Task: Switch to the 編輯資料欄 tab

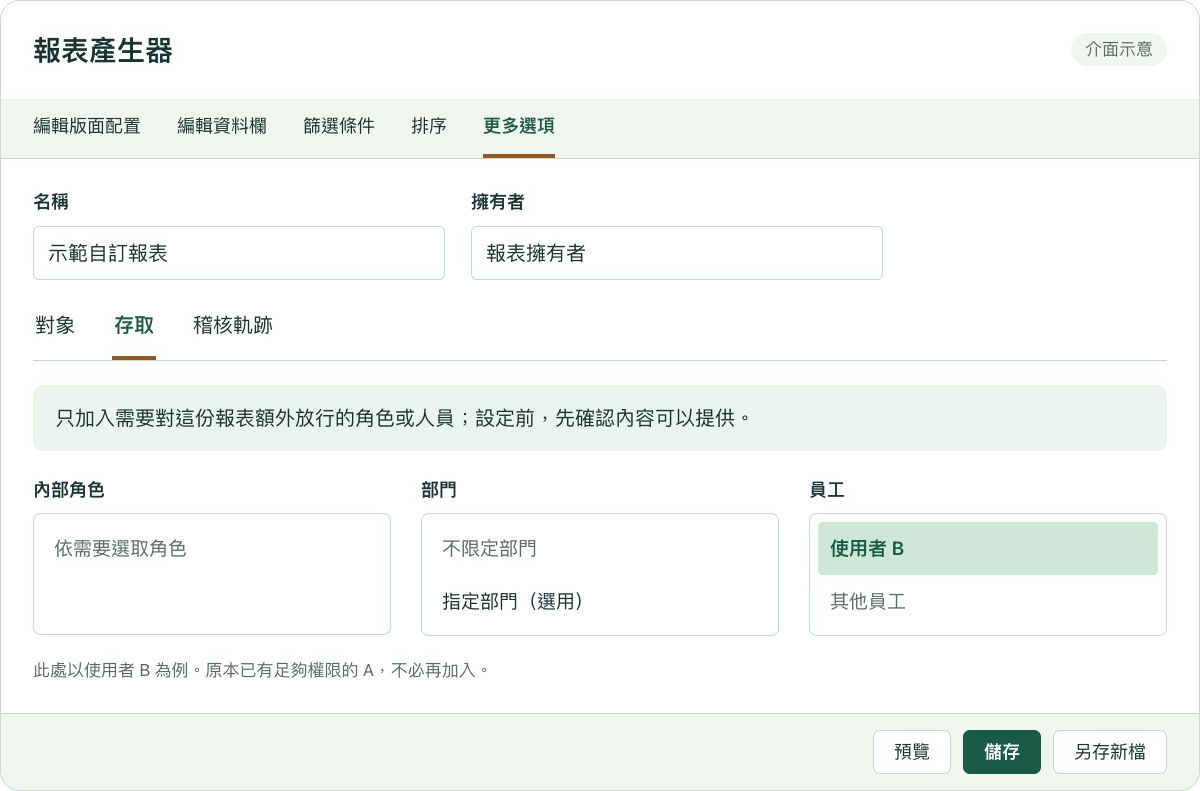Action: pyautogui.click(x=222, y=127)
